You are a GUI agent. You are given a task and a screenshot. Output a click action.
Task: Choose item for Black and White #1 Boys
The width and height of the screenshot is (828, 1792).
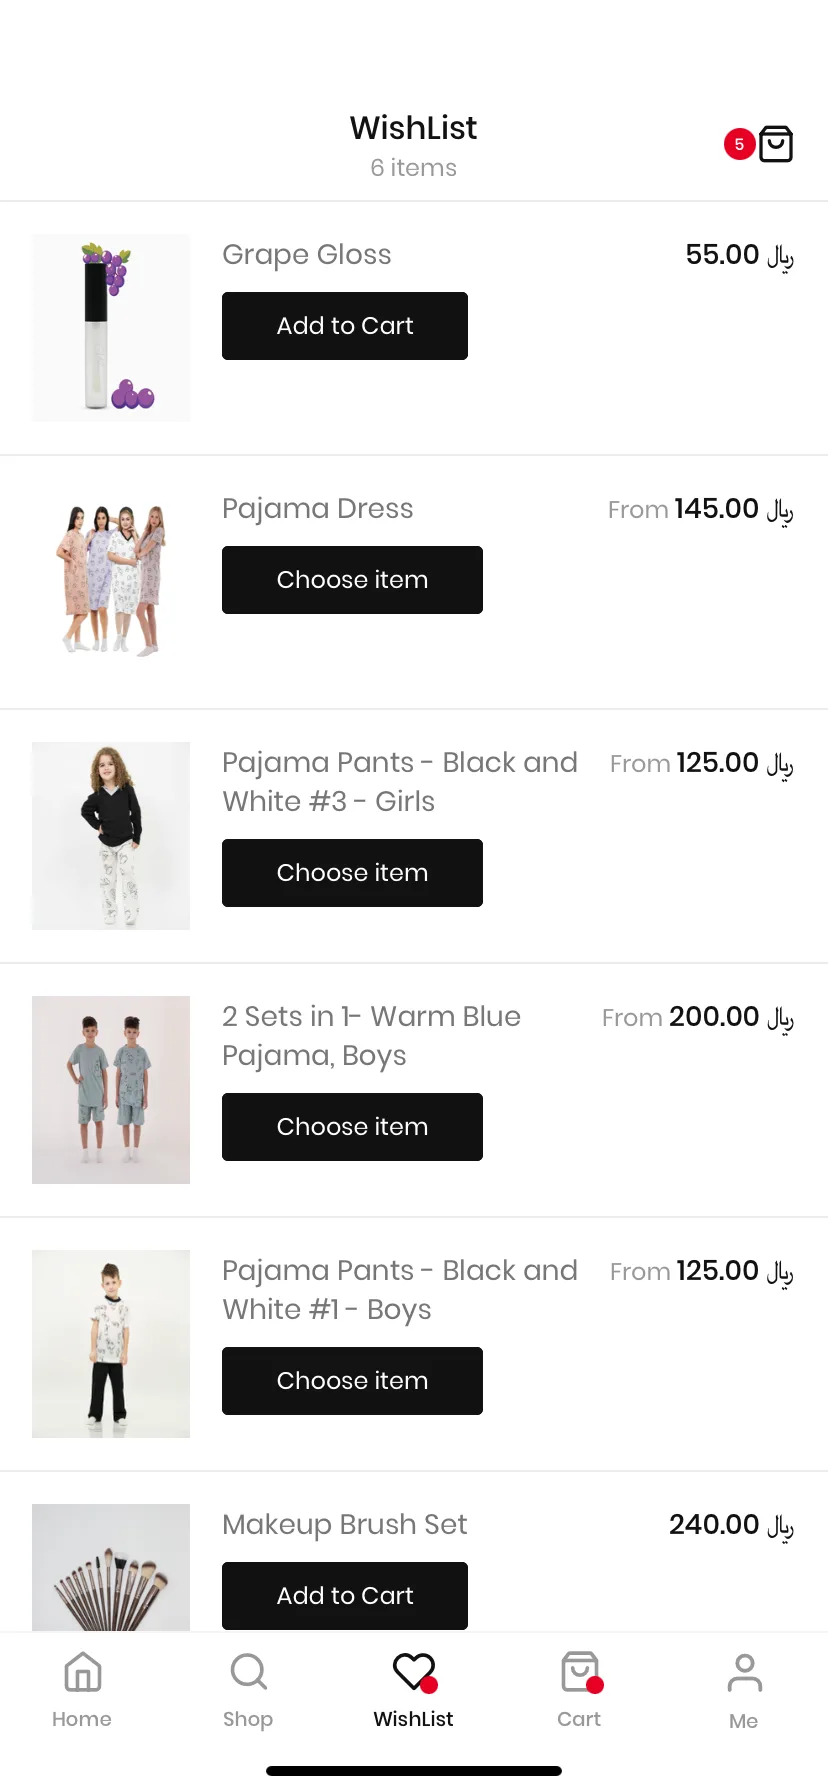[352, 1381]
